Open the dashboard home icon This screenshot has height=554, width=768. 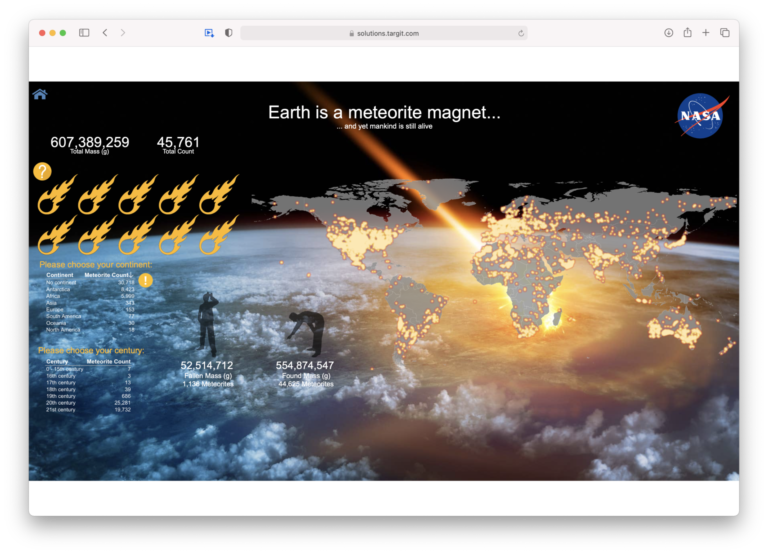pyautogui.click(x=40, y=94)
